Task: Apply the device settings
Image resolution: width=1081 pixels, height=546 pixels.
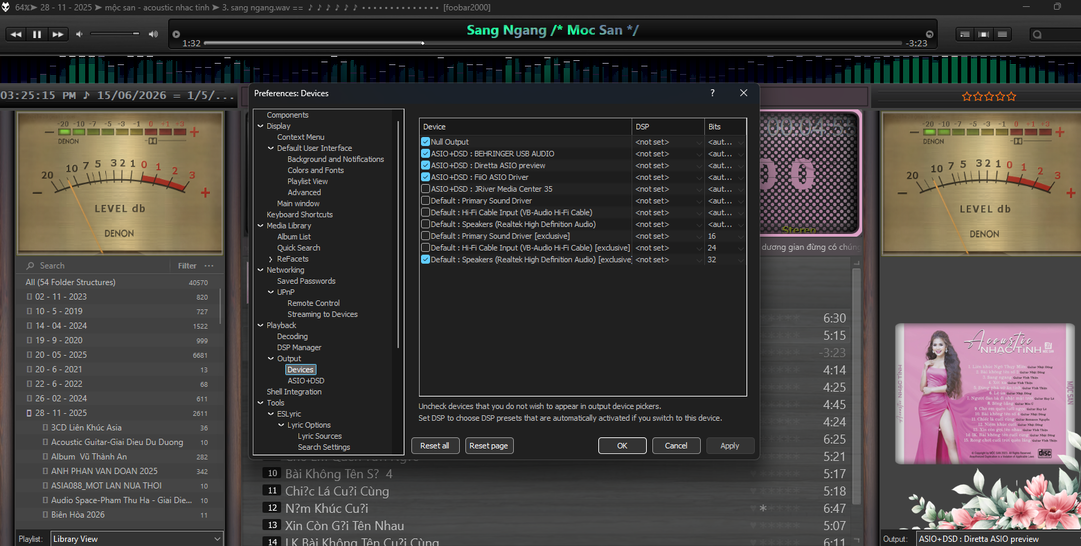Action: click(729, 445)
